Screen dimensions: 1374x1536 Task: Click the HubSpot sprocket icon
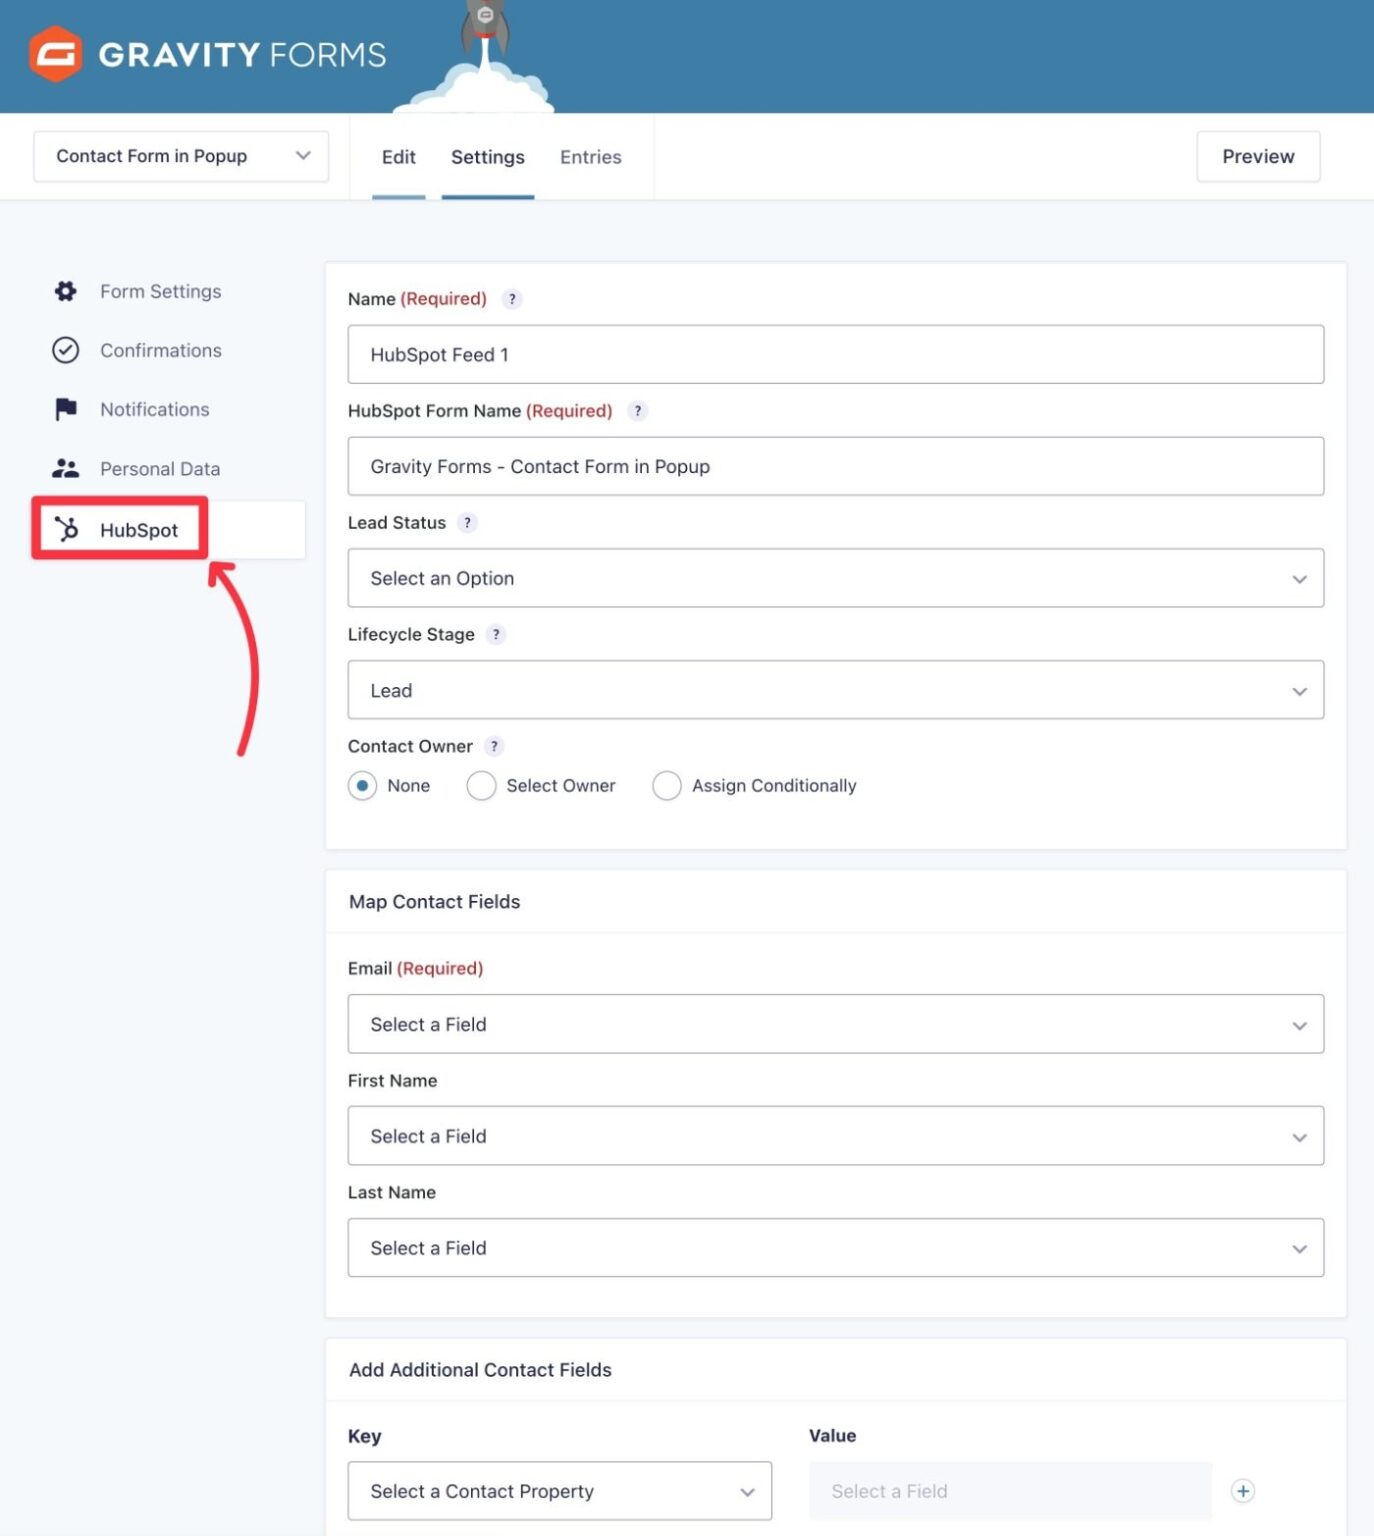point(68,530)
